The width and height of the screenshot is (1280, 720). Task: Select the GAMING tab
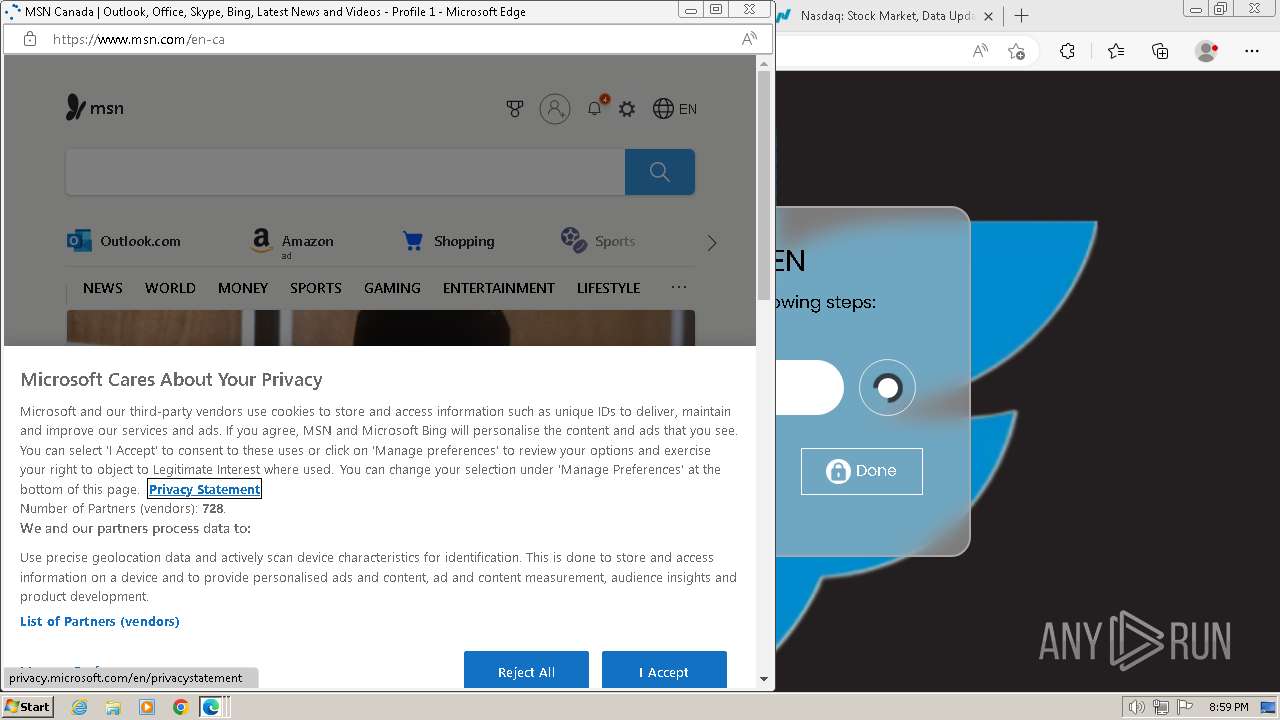click(392, 288)
